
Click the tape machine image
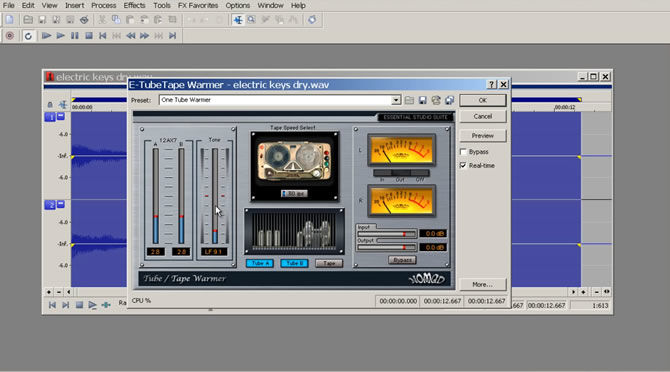294,161
